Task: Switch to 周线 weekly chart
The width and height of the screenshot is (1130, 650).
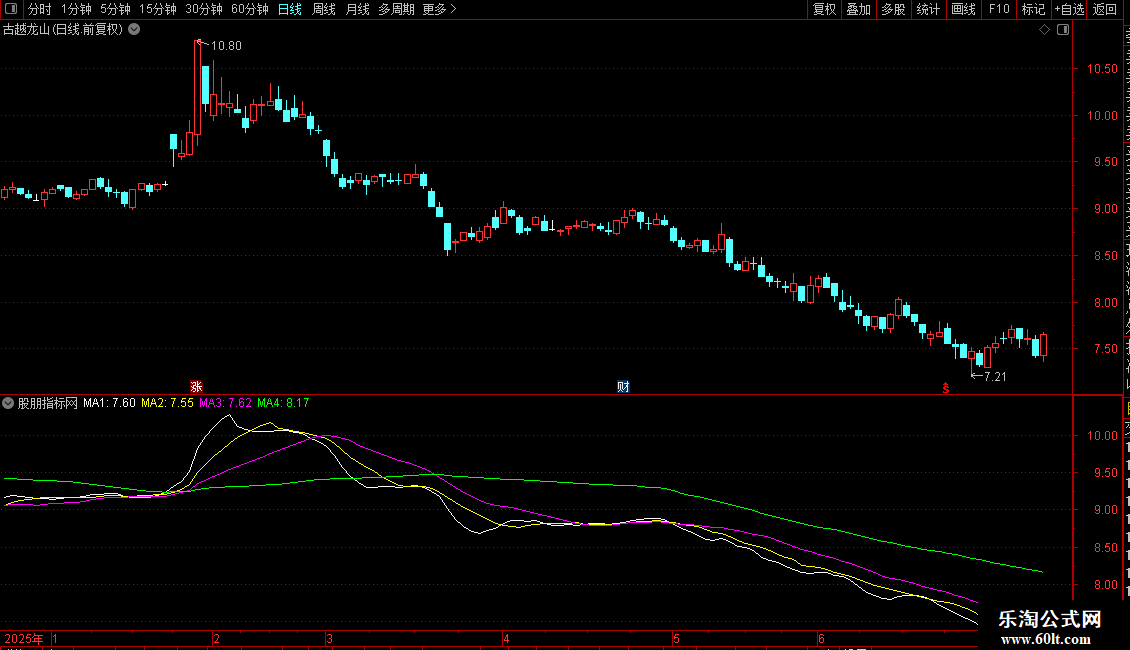Action: [324, 9]
